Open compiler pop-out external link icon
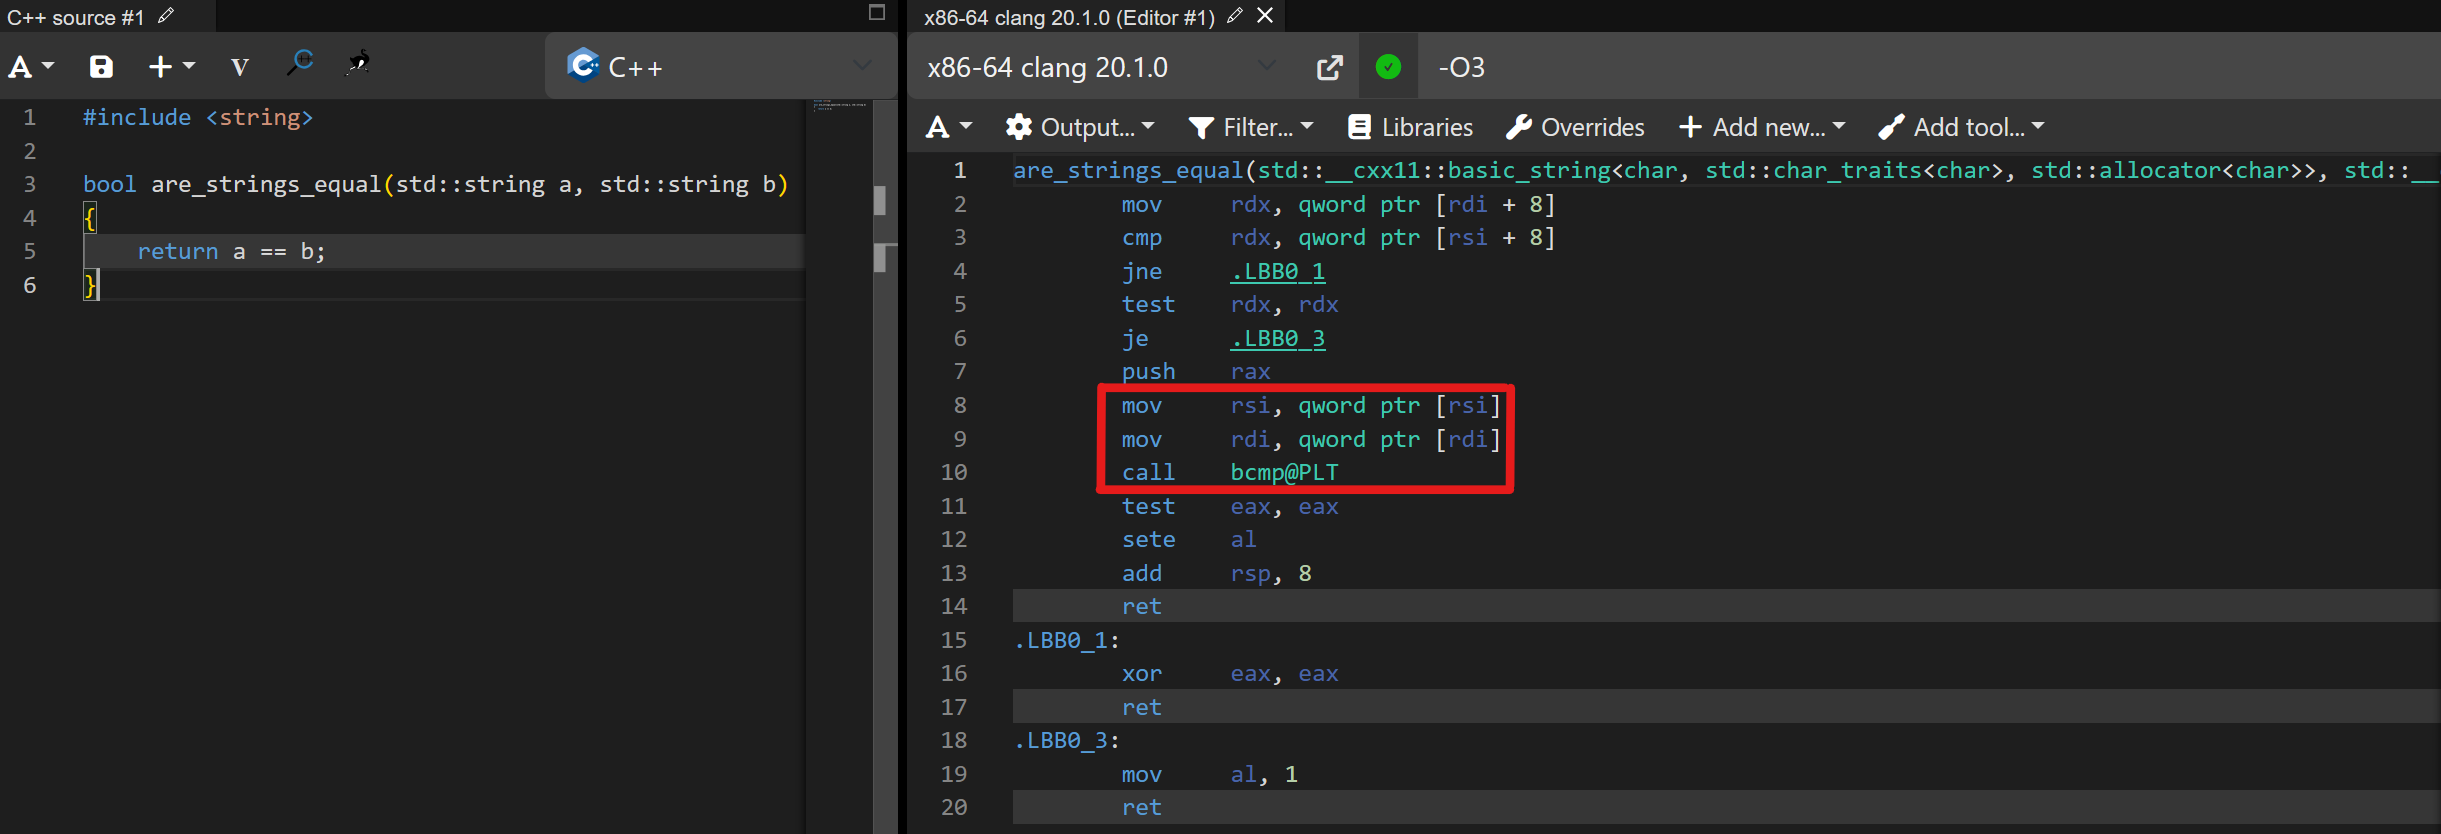This screenshot has height=834, width=2441. [x=1329, y=68]
